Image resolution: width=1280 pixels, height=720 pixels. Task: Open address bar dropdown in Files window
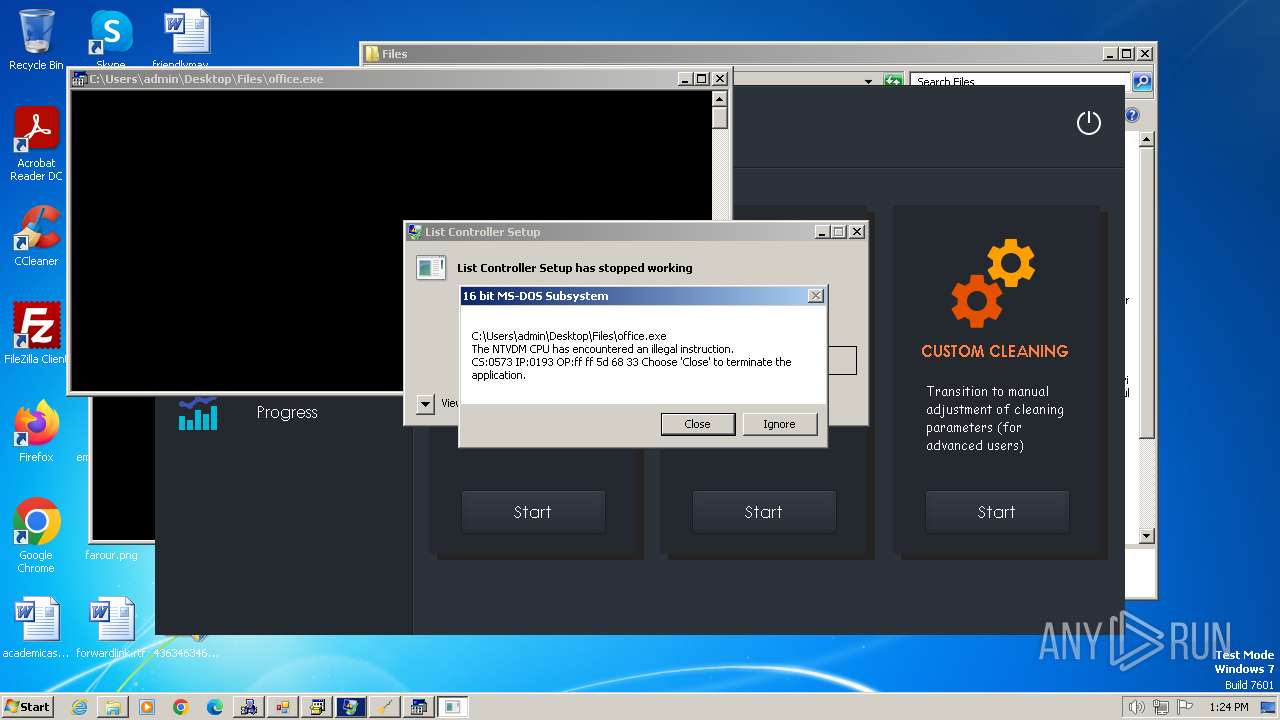[x=868, y=82]
